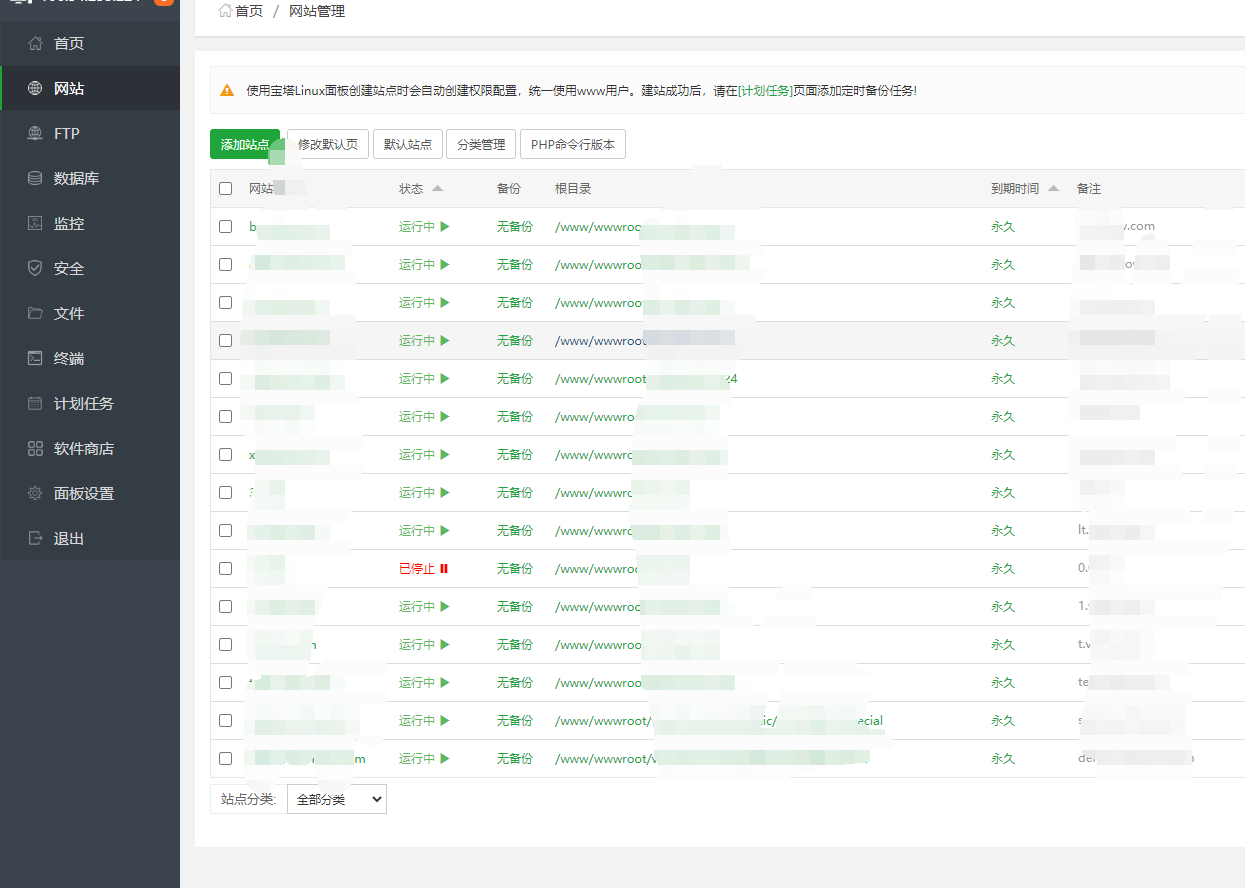Select 面板设置 in the sidebar
This screenshot has height=888, width=1245.
click(x=84, y=494)
